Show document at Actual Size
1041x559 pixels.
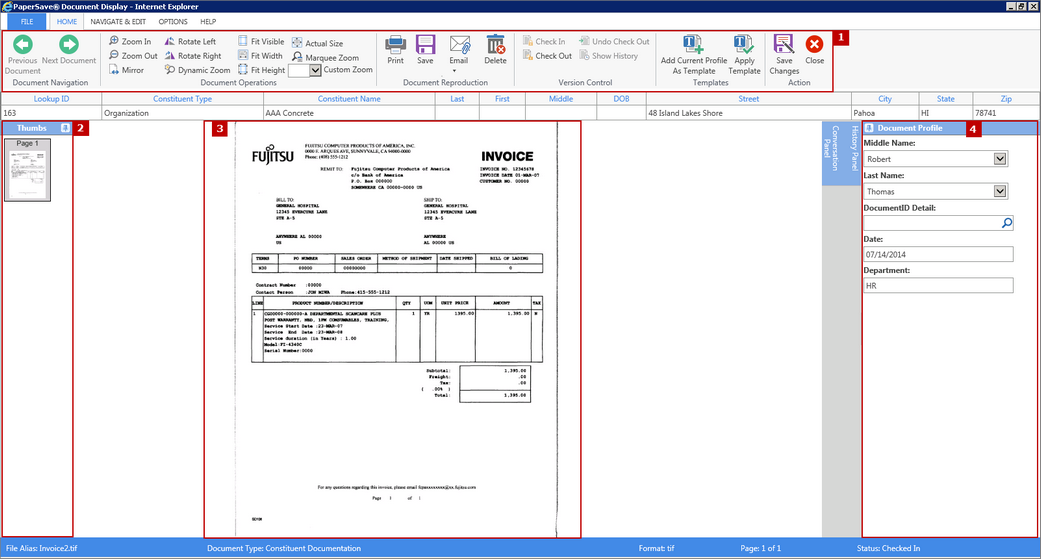pos(317,43)
